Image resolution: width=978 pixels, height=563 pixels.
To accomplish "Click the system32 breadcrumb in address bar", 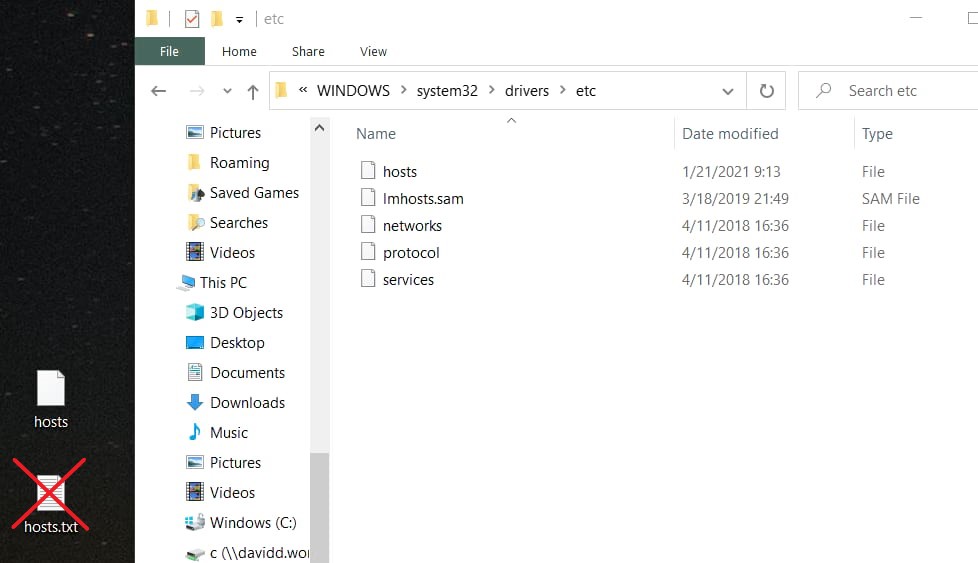I will point(447,91).
